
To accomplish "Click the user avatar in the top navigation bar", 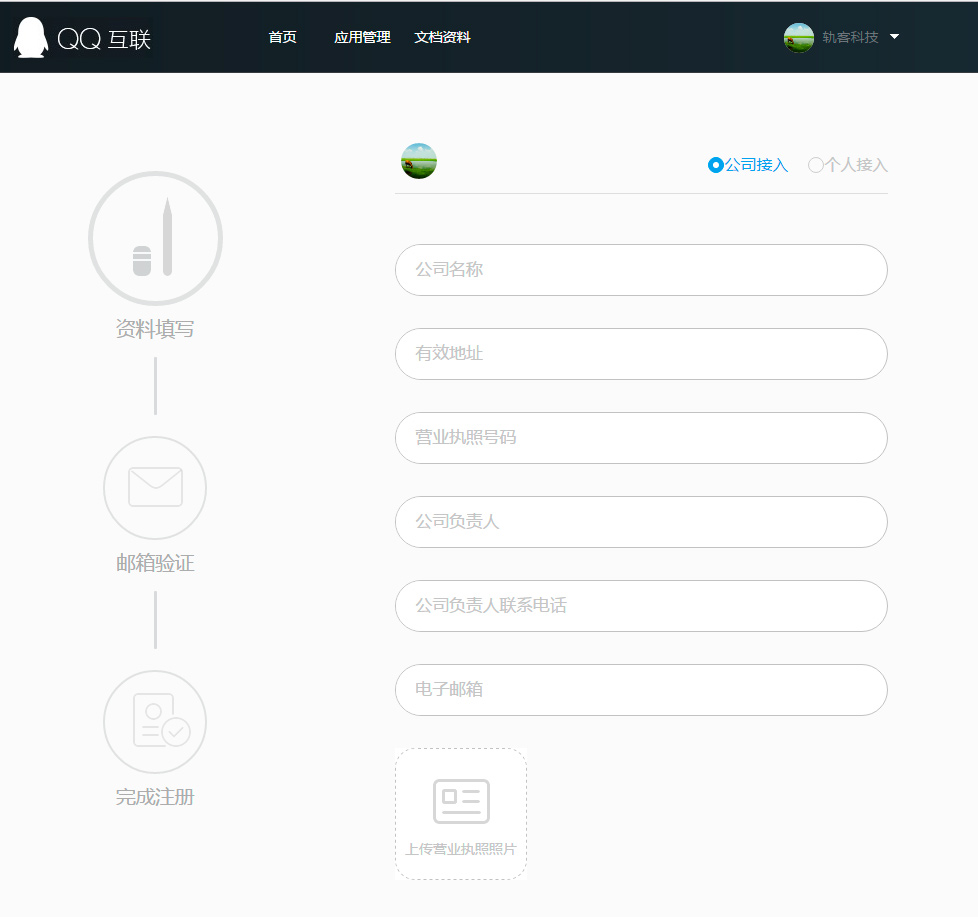I will (799, 38).
